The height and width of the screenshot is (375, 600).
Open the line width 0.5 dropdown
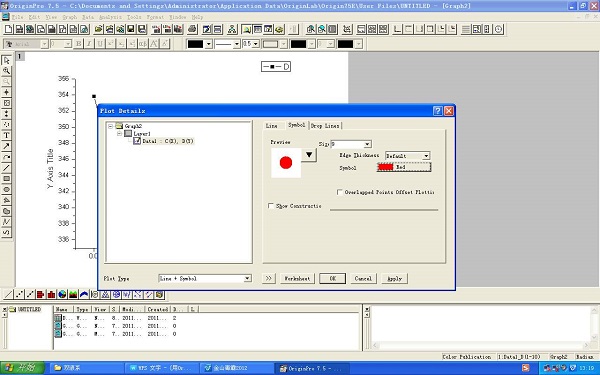click(256, 44)
